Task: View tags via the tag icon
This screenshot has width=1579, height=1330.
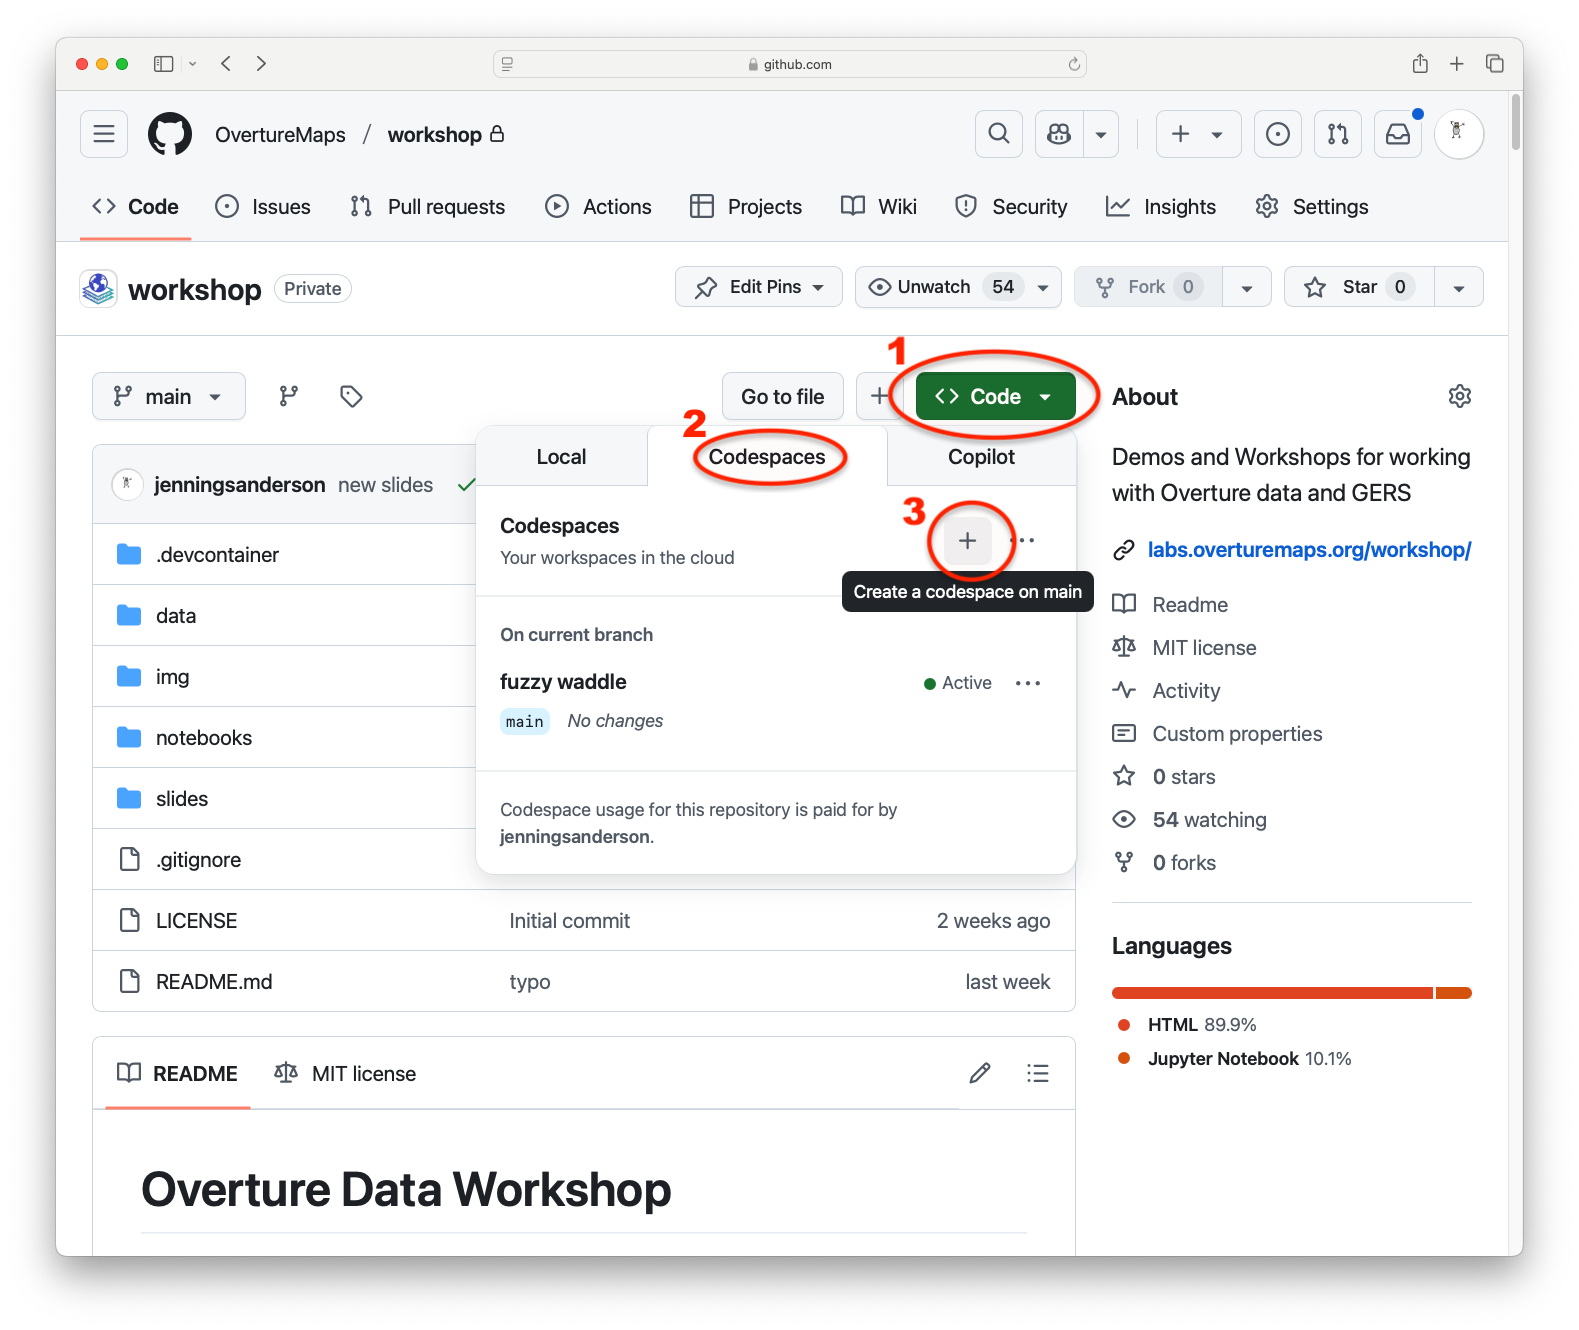Action: click(x=351, y=396)
